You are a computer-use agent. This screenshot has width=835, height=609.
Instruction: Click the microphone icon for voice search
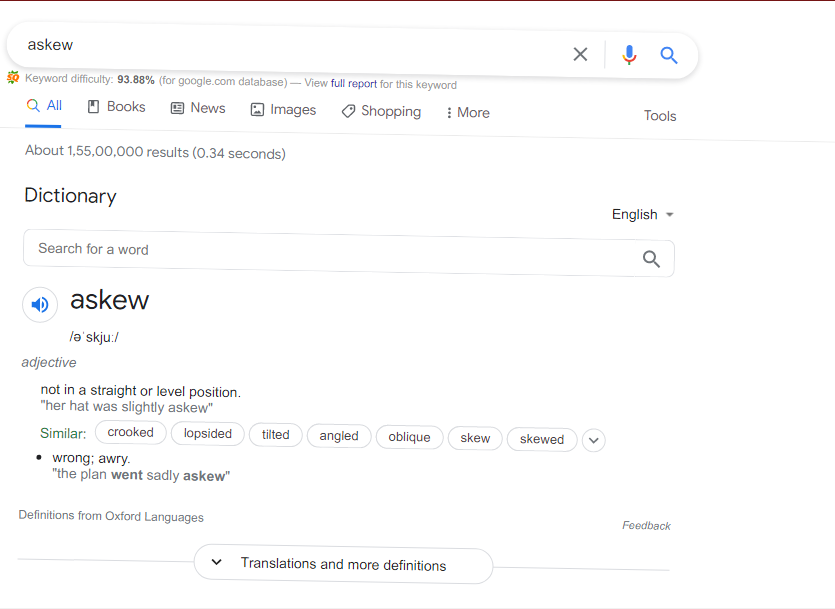pyautogui.click(x=629, y=55)
